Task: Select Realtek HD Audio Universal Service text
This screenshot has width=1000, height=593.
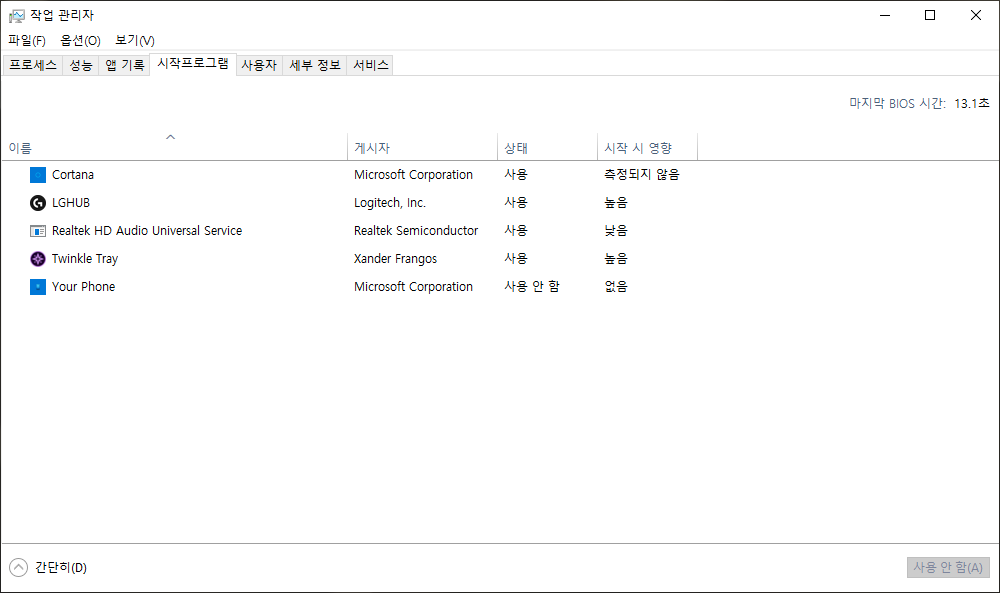Action: (x=147, y=231)
